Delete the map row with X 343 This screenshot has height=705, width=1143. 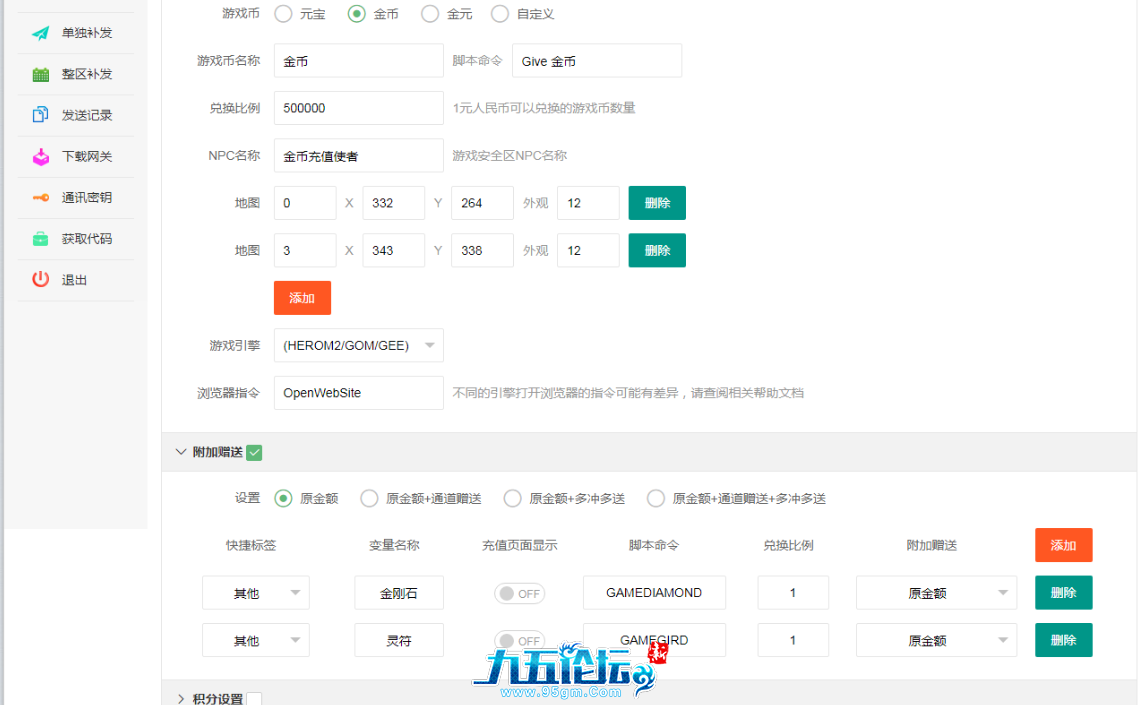click(x=656, y=251)
